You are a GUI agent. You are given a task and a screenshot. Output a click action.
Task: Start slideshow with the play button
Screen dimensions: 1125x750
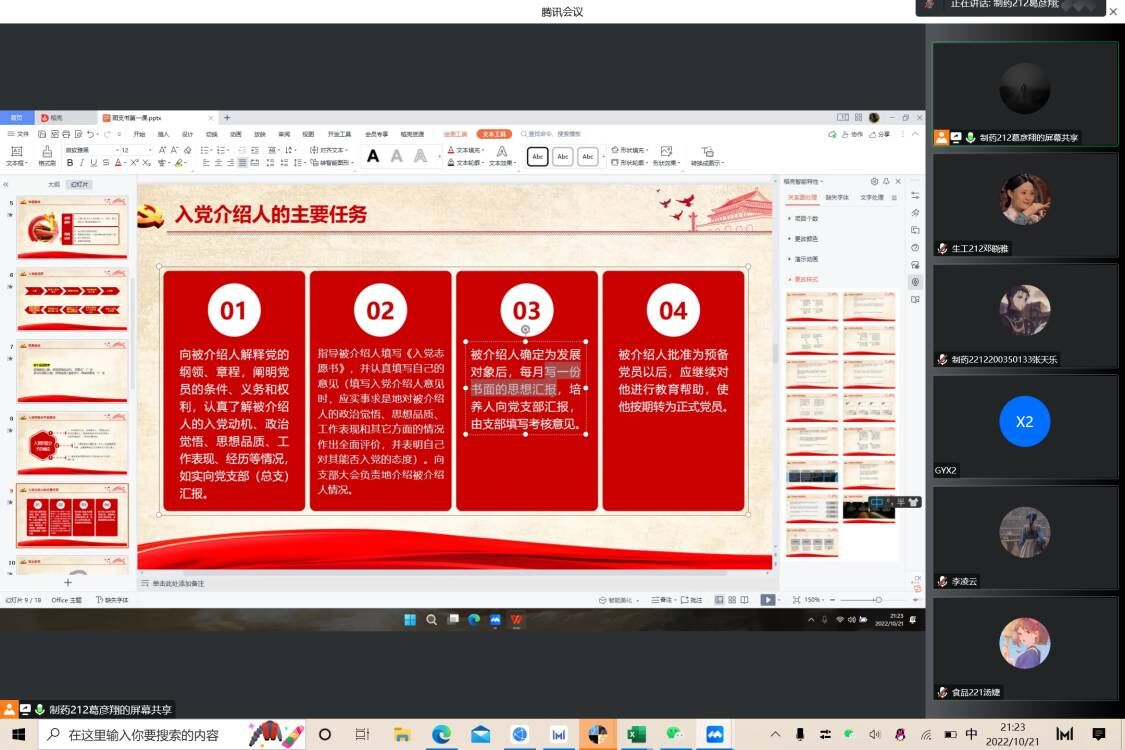[767, 600]
